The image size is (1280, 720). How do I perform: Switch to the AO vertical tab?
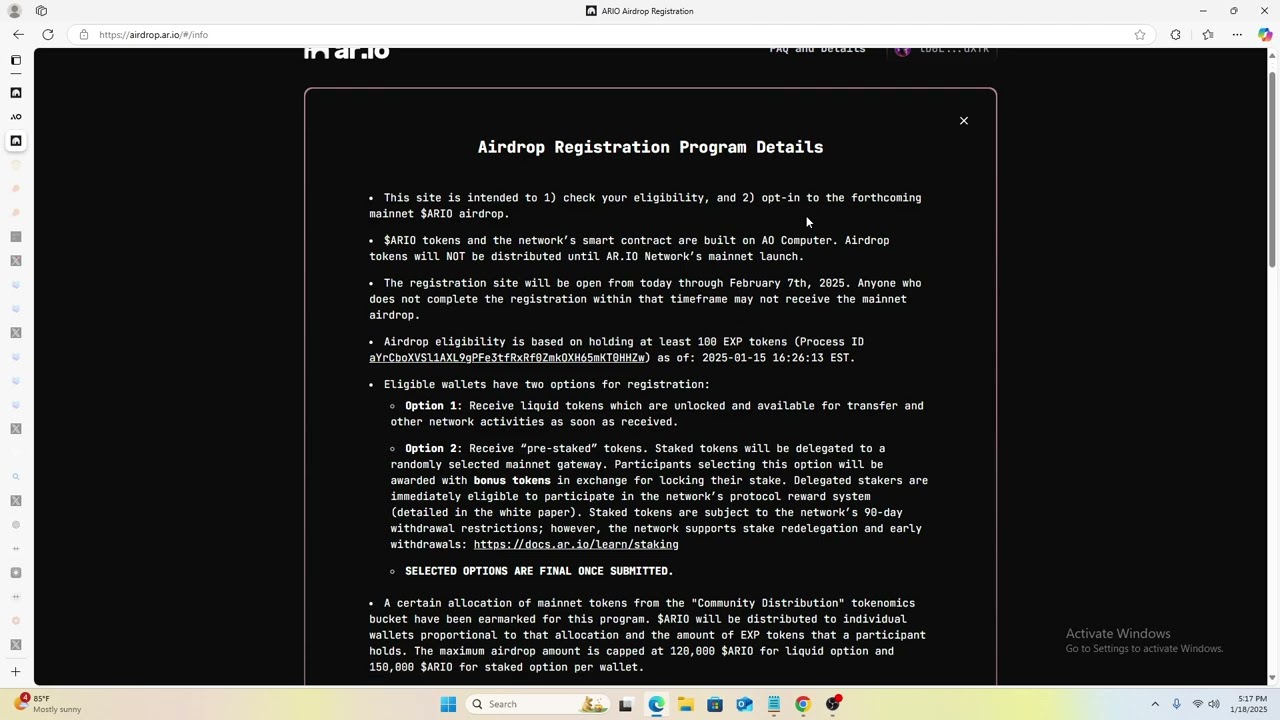click(16, 117)
